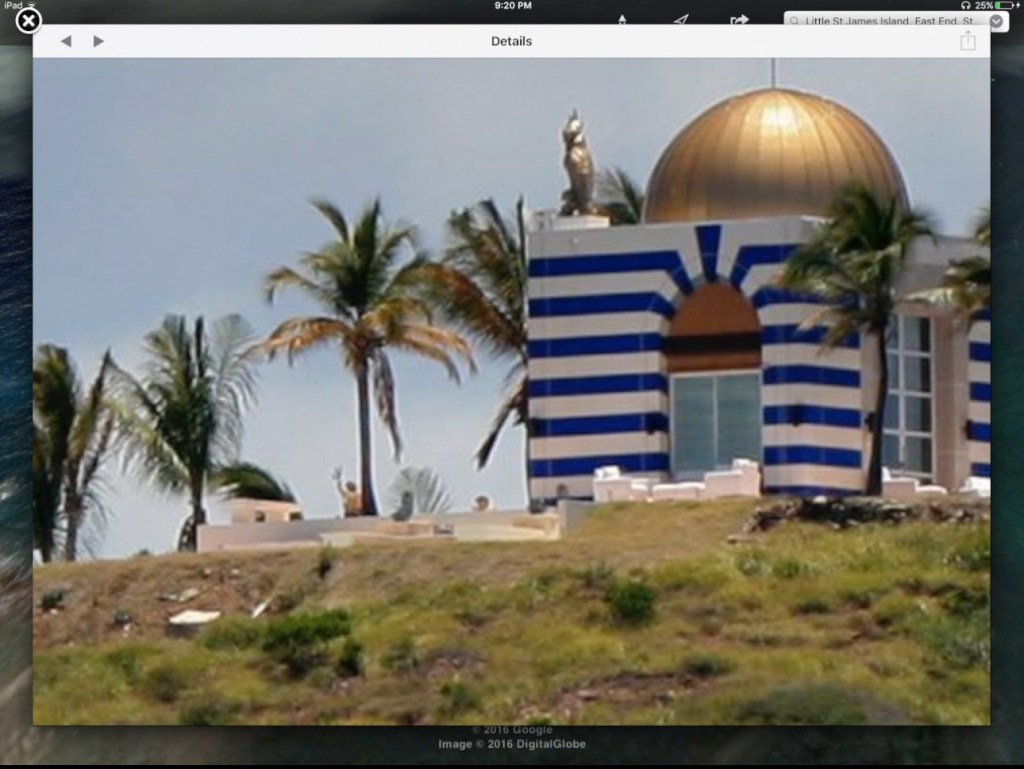Screen dimensions: 1024x769
Task: Tap the curved share arrow in toolbar
Action: coord(740,20)
